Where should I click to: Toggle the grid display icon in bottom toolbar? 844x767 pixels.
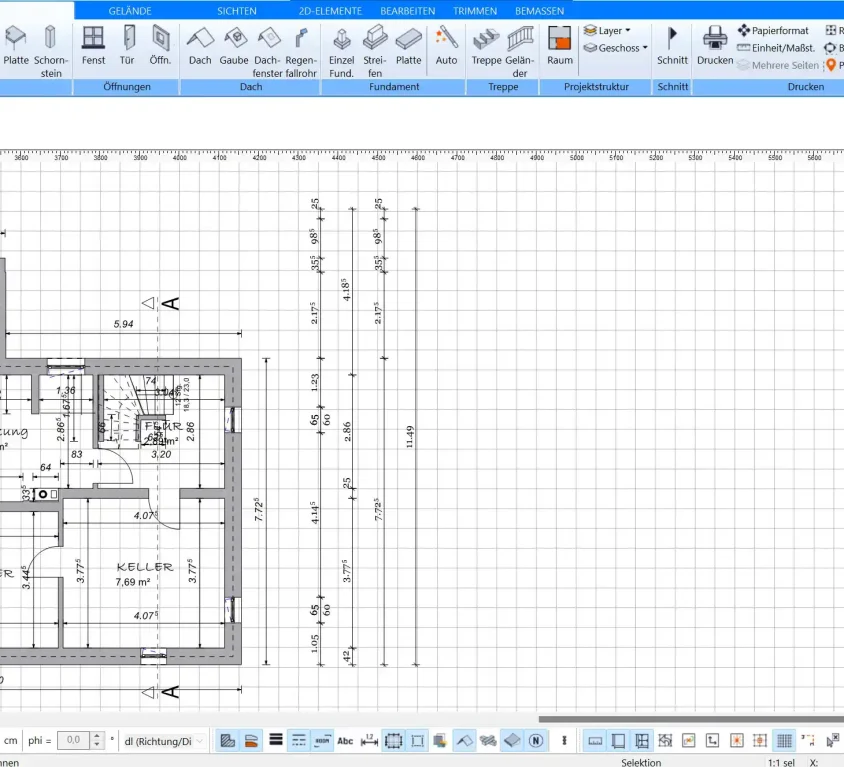pyautogui.click(x=784, y=741)
